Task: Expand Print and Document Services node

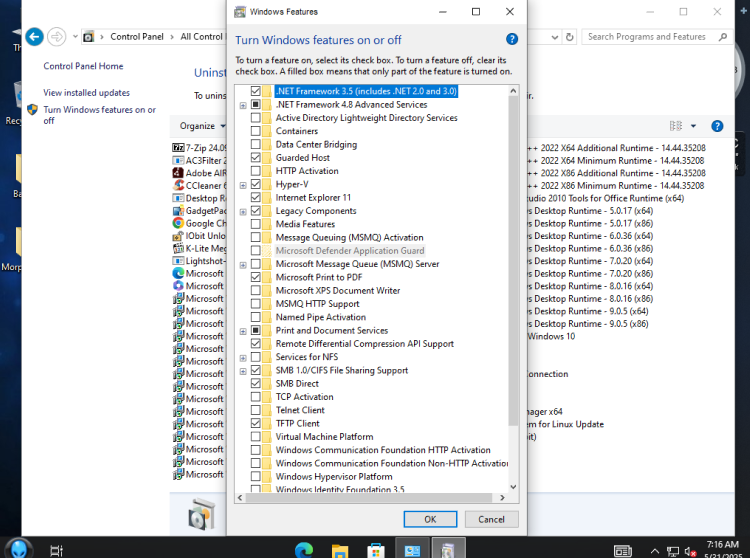Action: (x=243, y=331)
